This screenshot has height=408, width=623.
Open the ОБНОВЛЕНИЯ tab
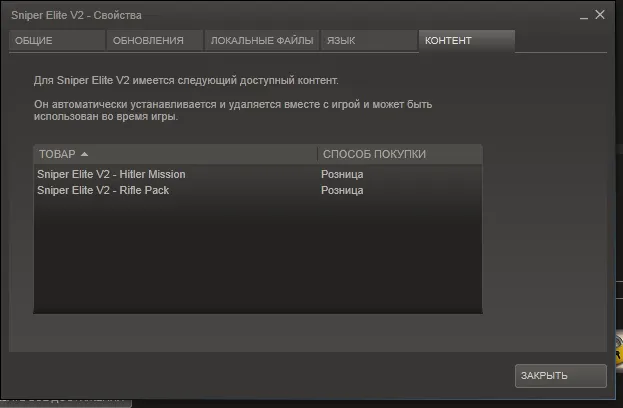coord(155,41)
